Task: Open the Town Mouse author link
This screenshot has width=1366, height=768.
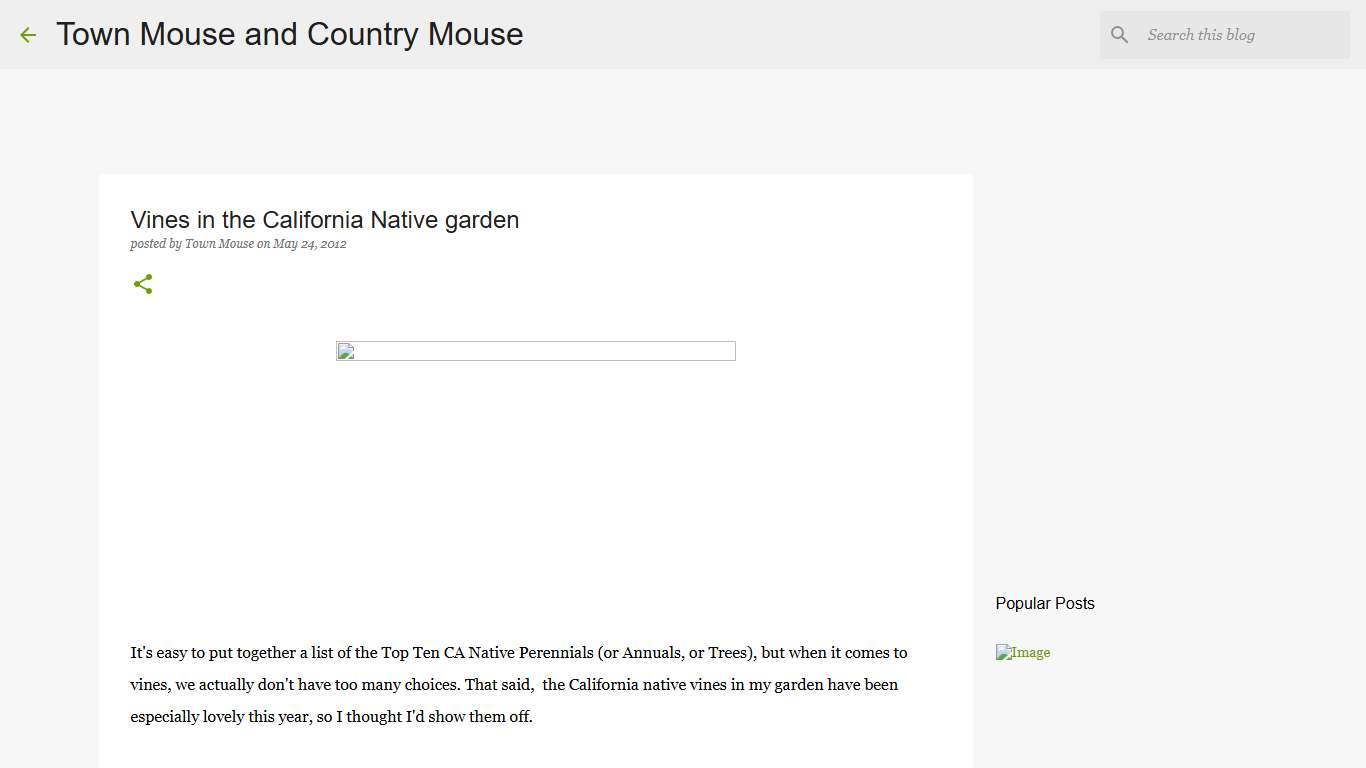Action: 219,244
